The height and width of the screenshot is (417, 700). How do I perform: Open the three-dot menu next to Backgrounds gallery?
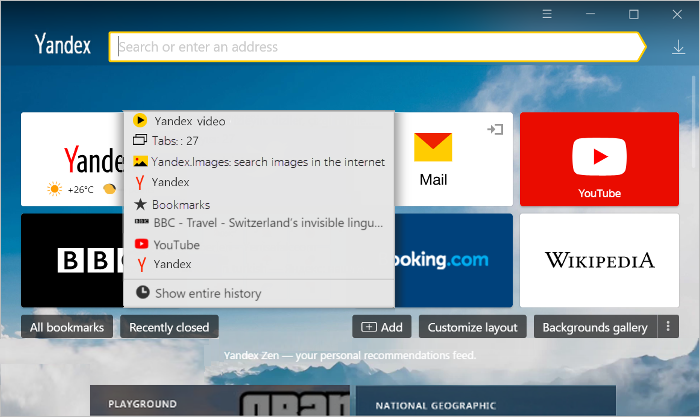click(668, 327)
